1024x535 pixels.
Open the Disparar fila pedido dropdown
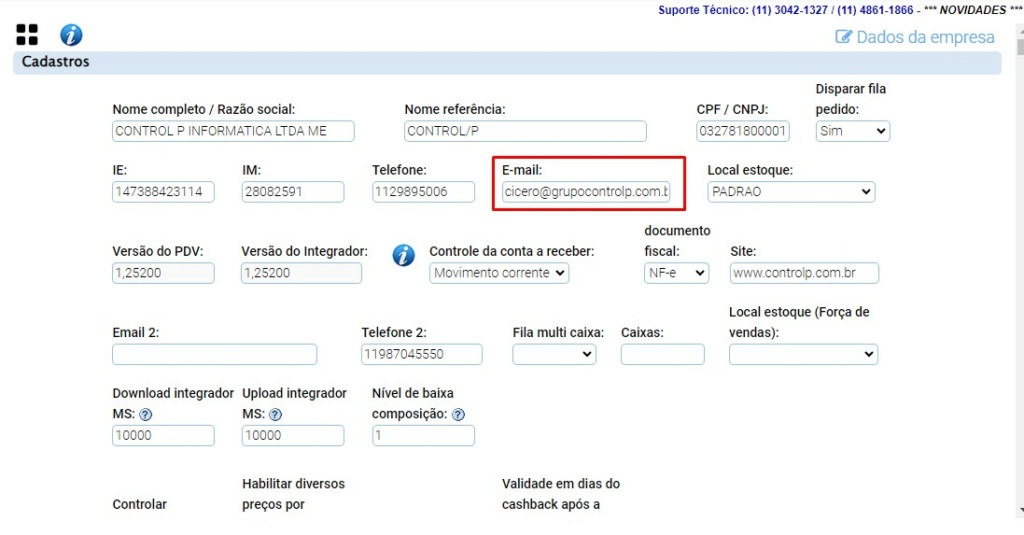point(853,131)
